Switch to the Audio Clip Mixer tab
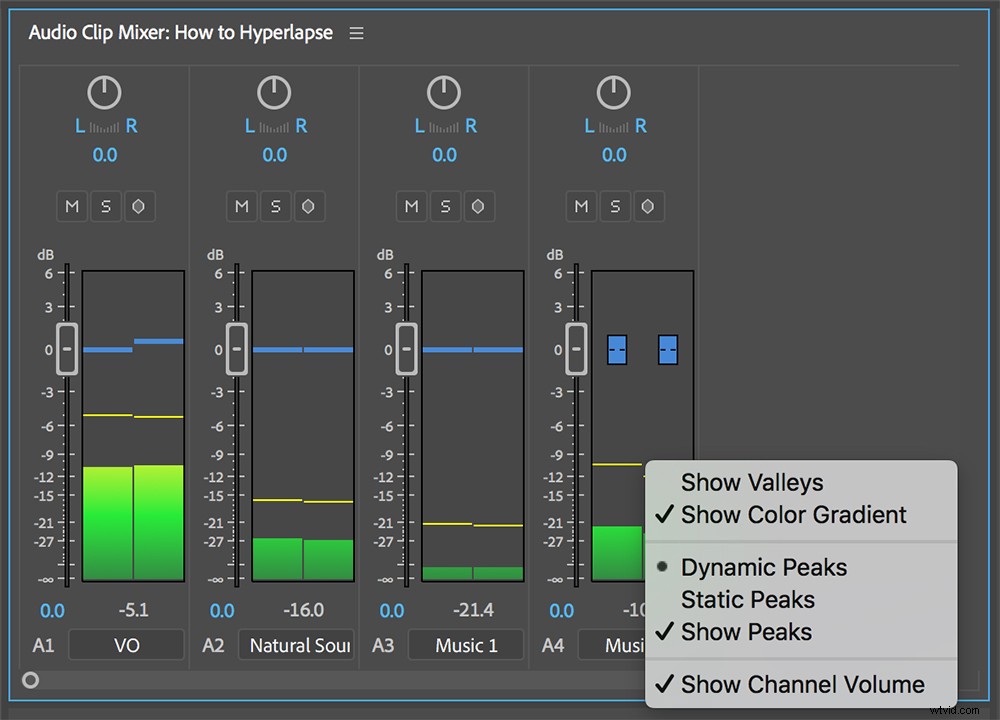This screenshot has height=720, width=1000. pyautogui.click(x=180, y=32)
